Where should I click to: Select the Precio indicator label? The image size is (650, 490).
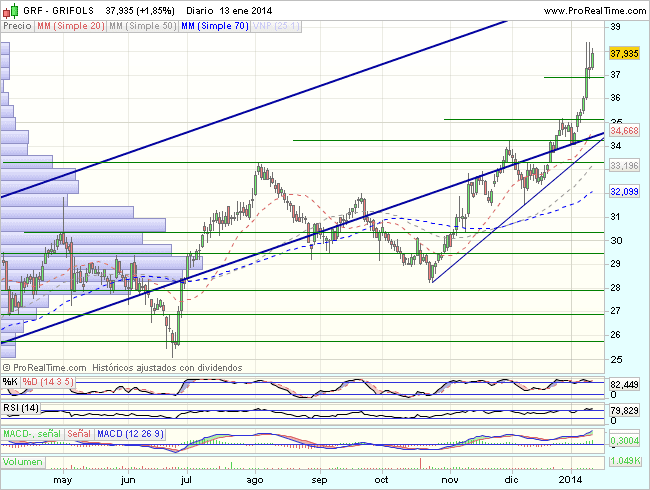[x=17, y=26]
